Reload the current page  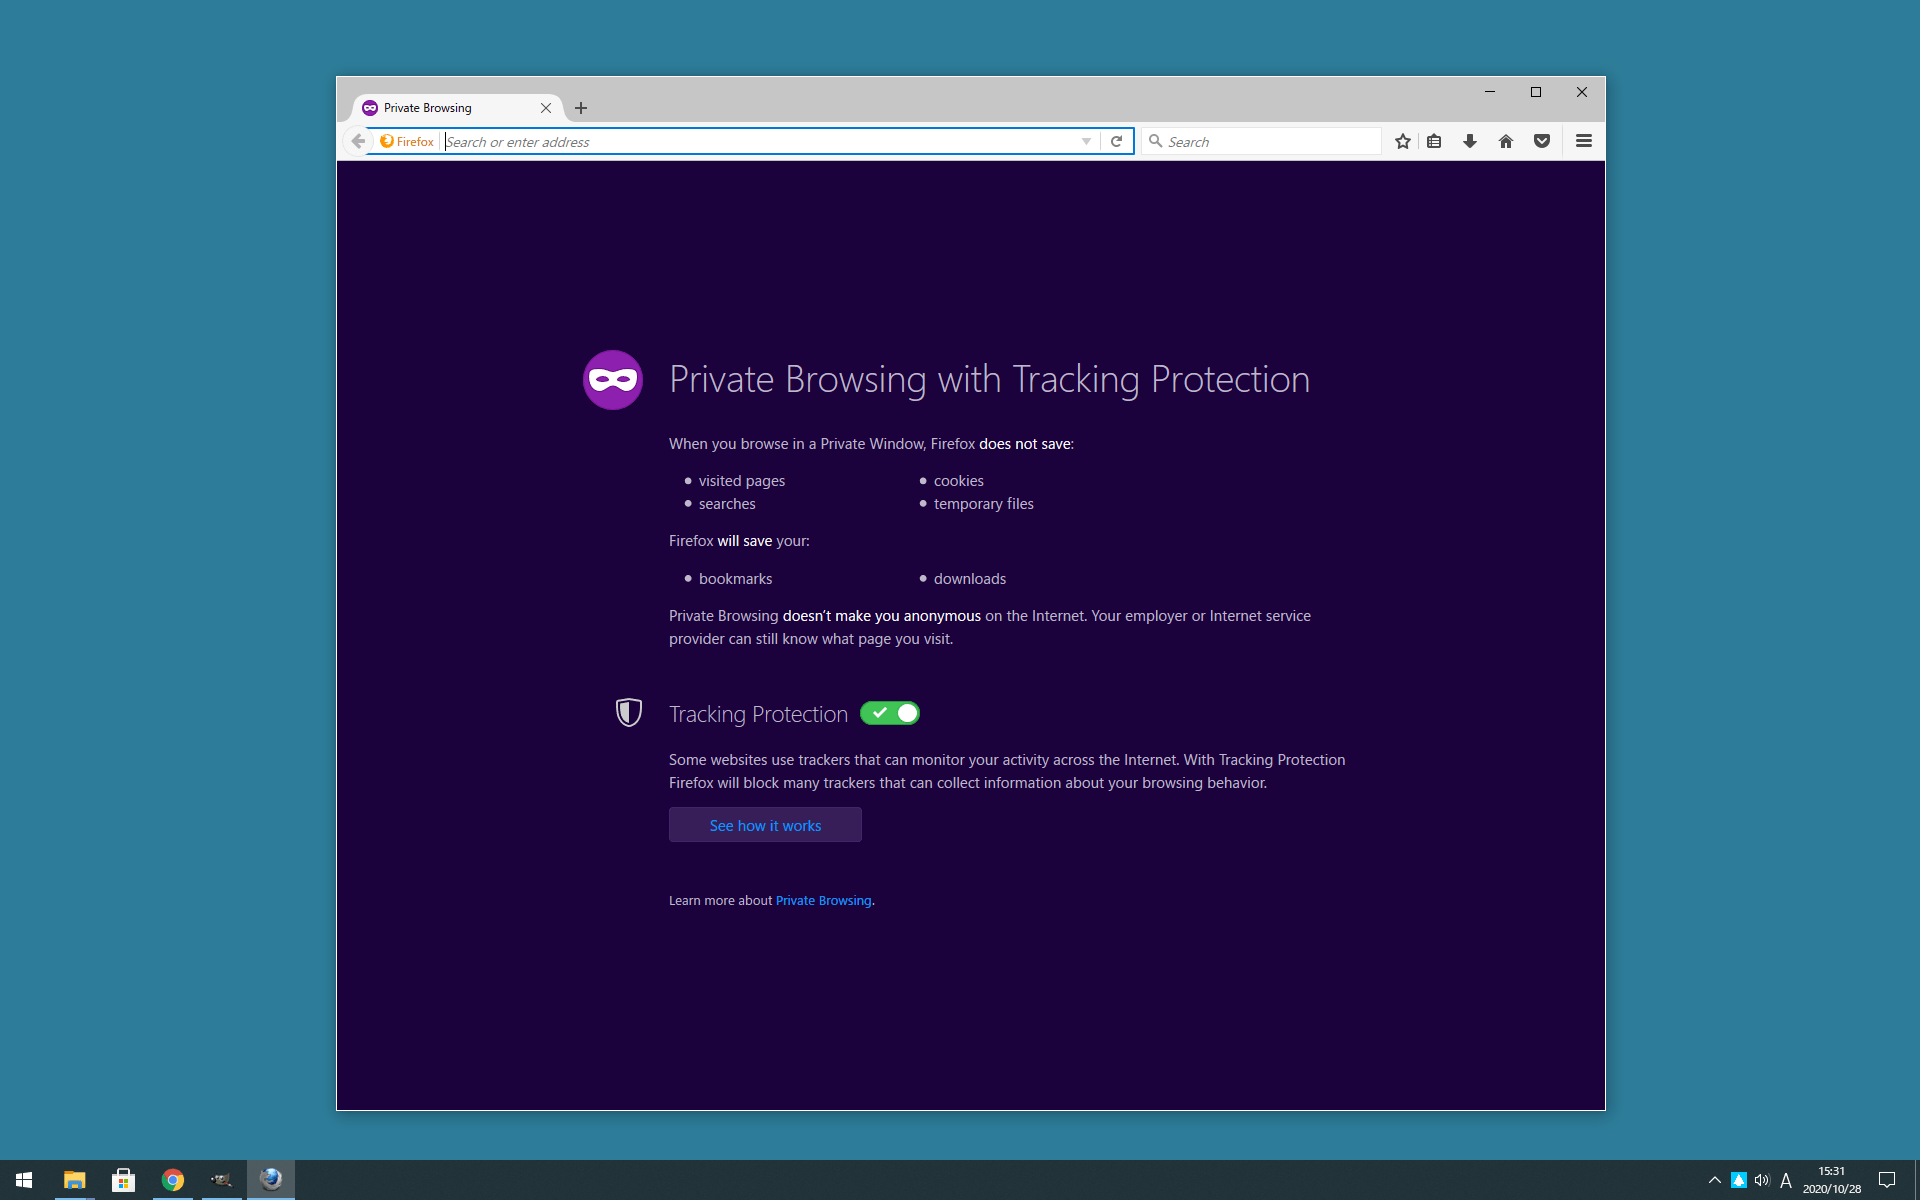click(x=1116, y=141)
